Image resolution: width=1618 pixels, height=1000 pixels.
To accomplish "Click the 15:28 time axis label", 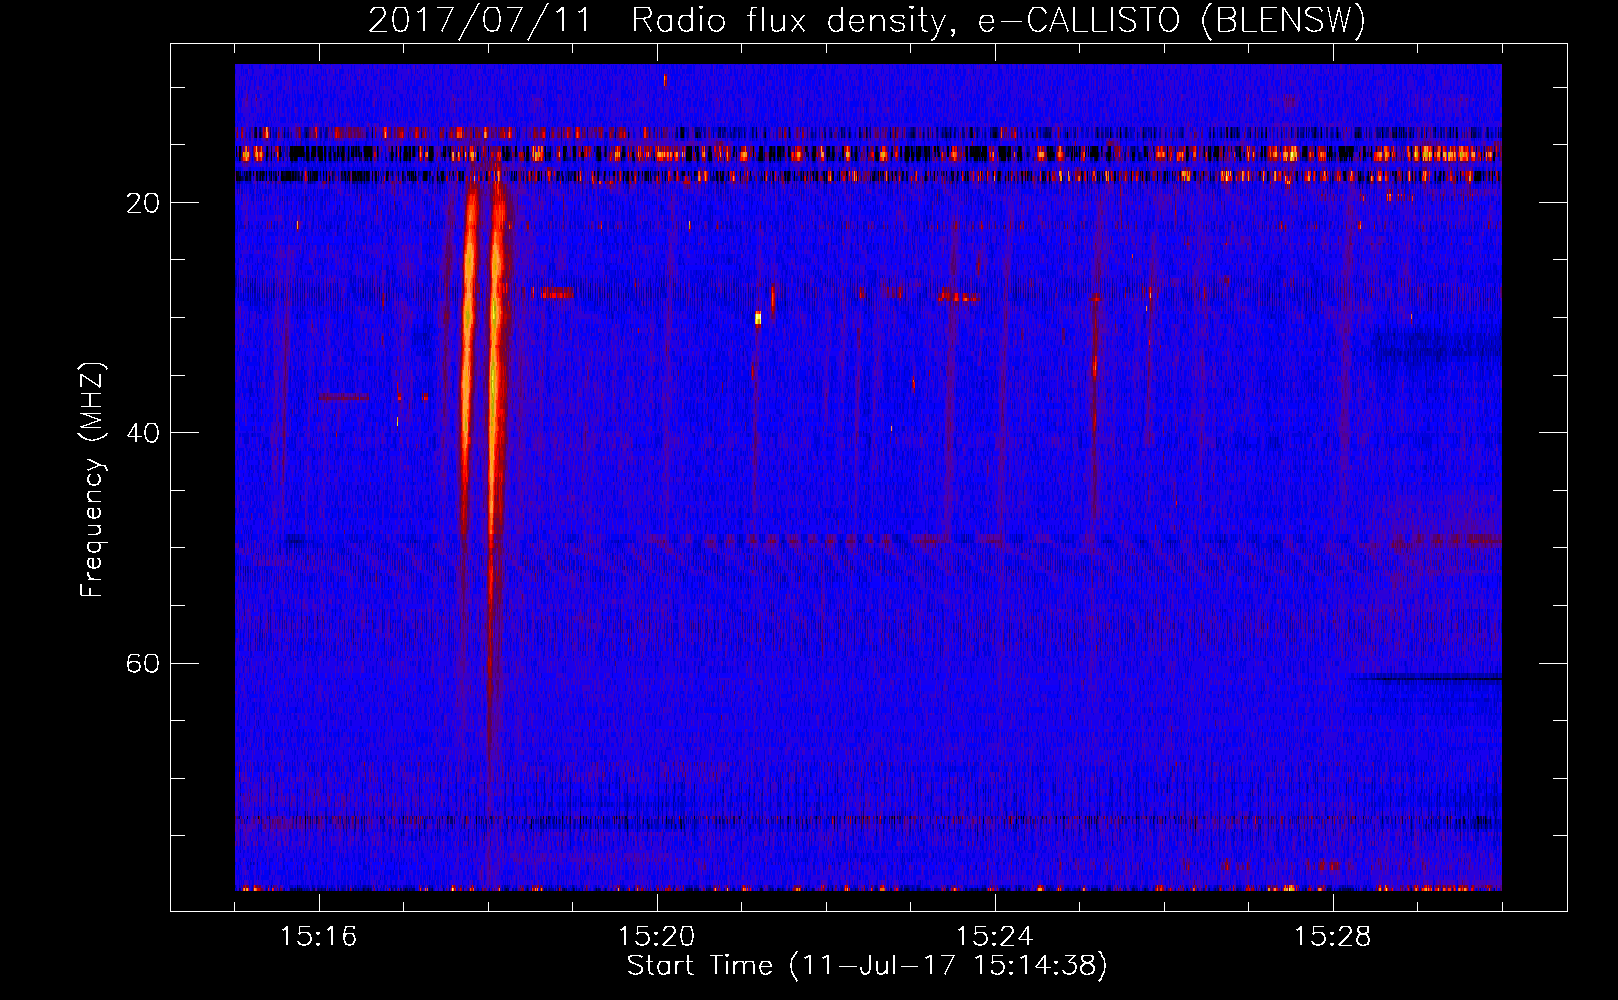I will tap(1333, 937).
